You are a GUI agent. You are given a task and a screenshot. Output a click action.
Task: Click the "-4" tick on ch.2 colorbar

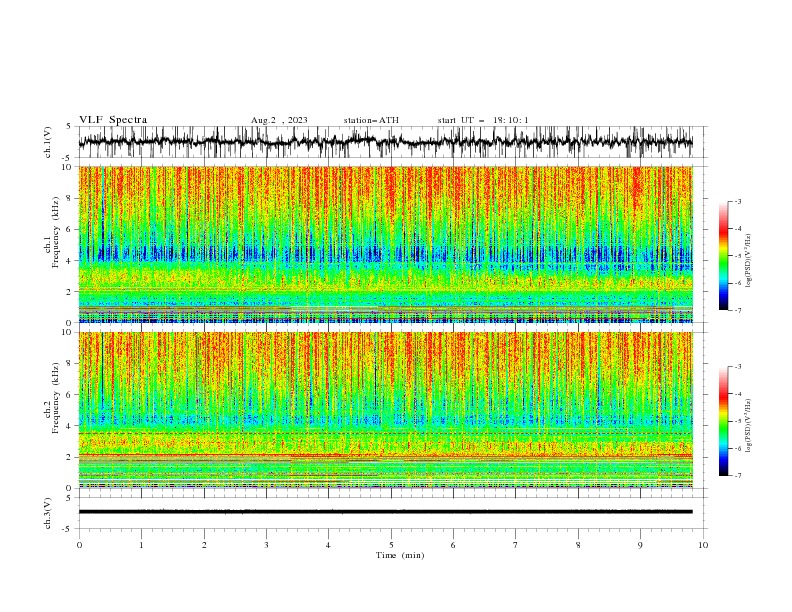[x=738, y=394]
